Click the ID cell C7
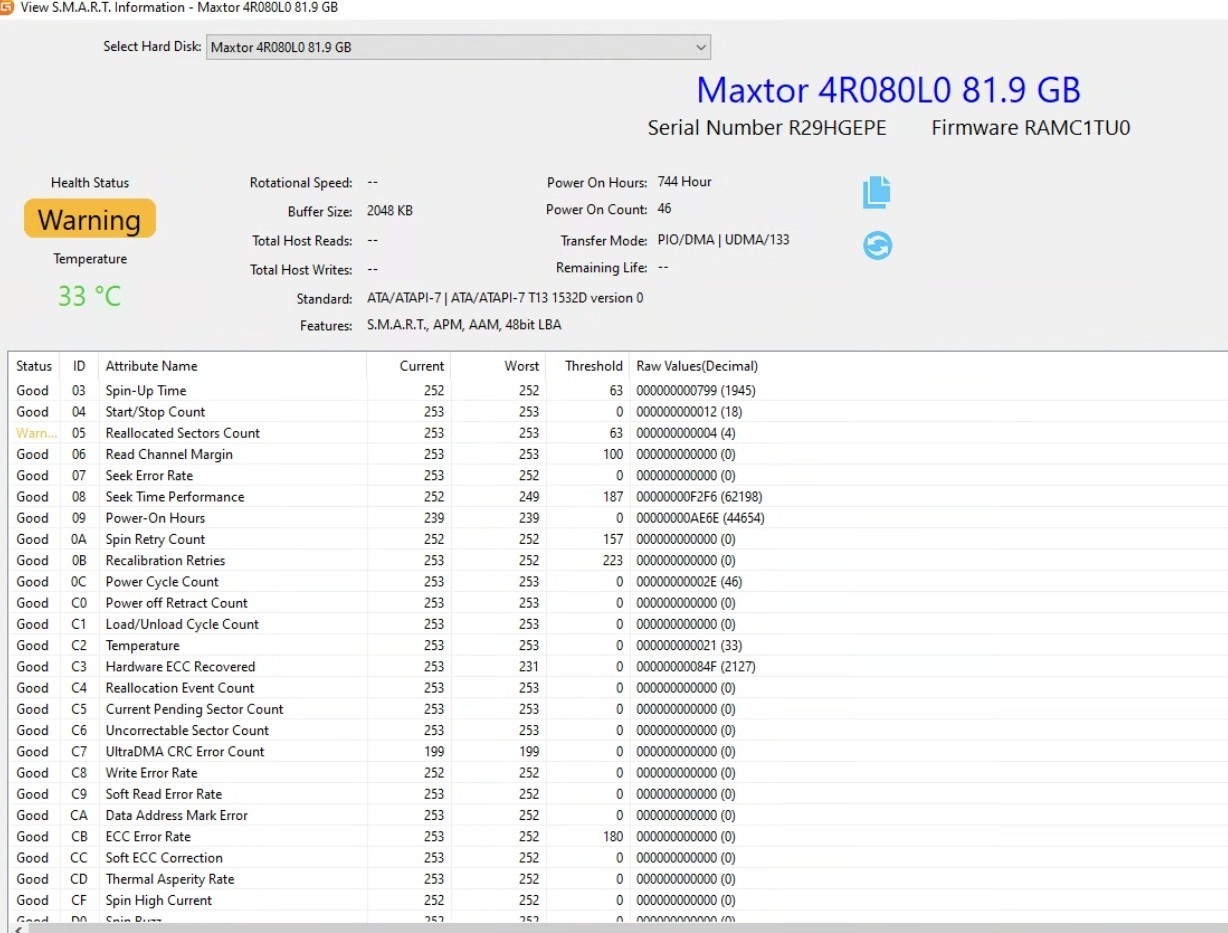The width and height of the screenshot is (1228, 933). (x=79, y=752)
